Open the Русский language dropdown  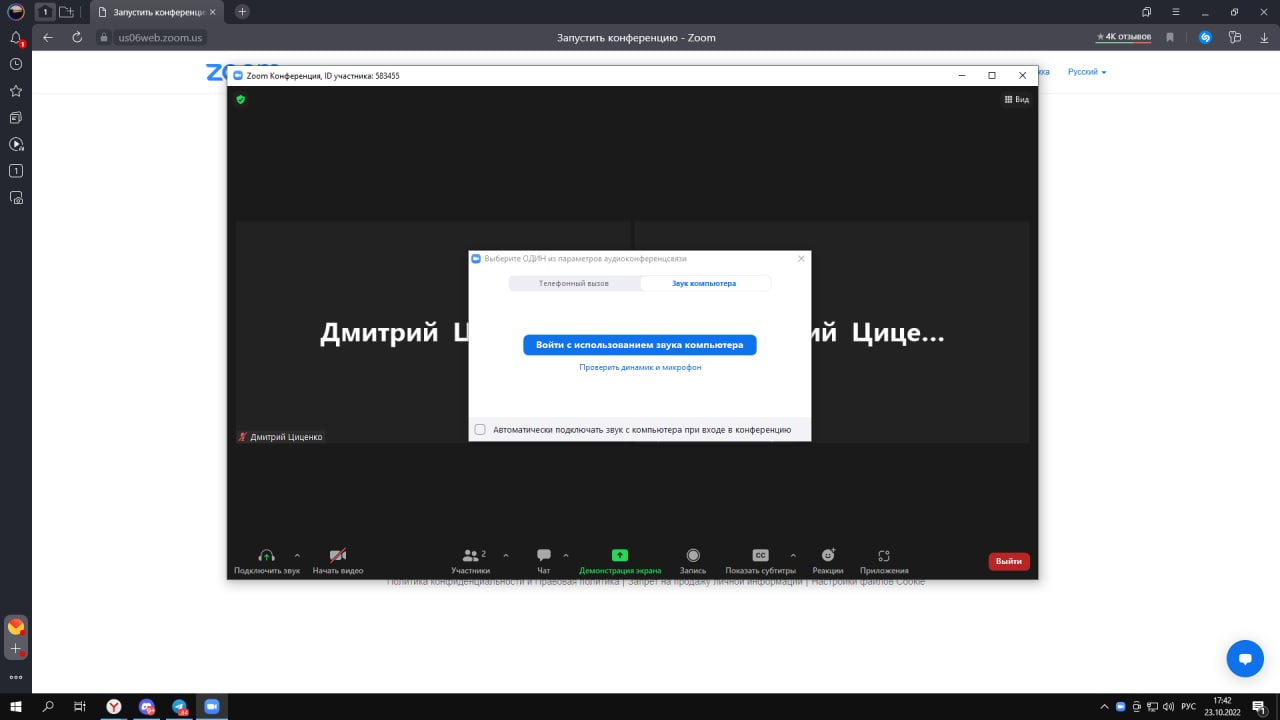point(1087,72)
